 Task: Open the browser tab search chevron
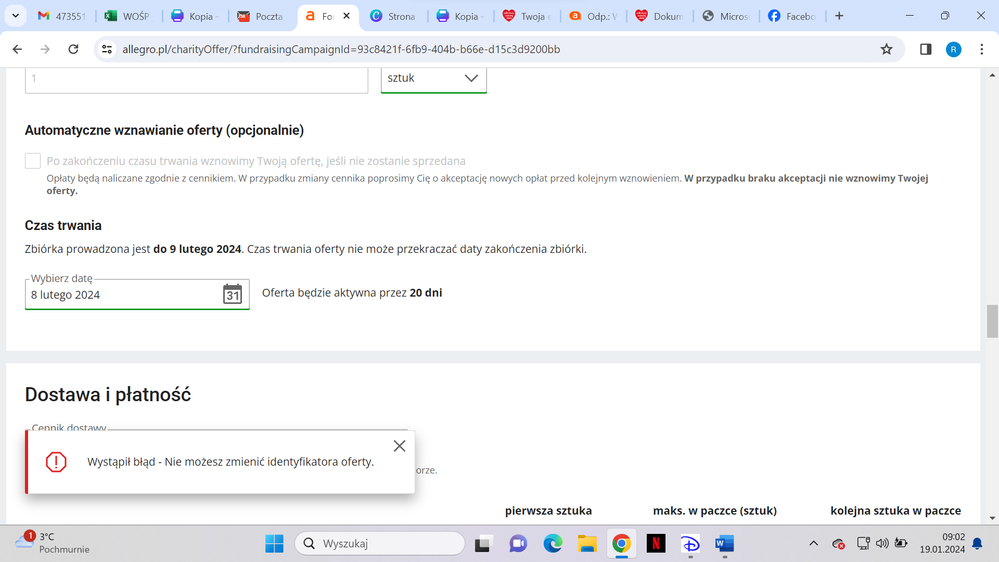point(15,16)
